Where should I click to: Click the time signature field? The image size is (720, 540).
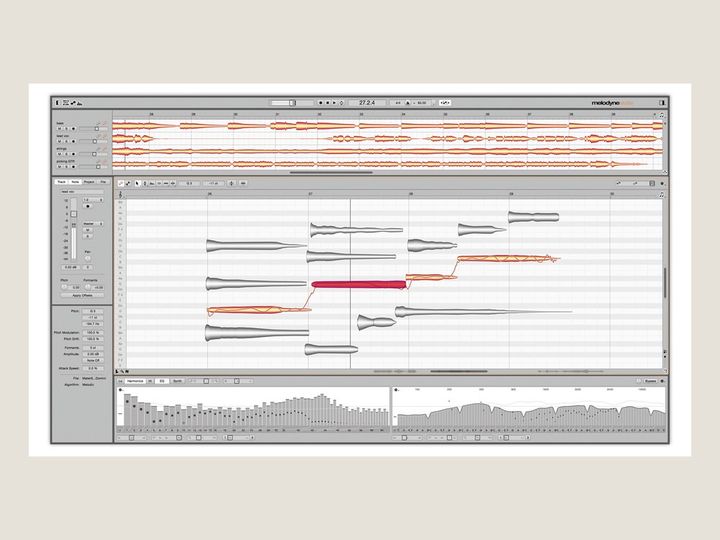click(x=398, y=103)
